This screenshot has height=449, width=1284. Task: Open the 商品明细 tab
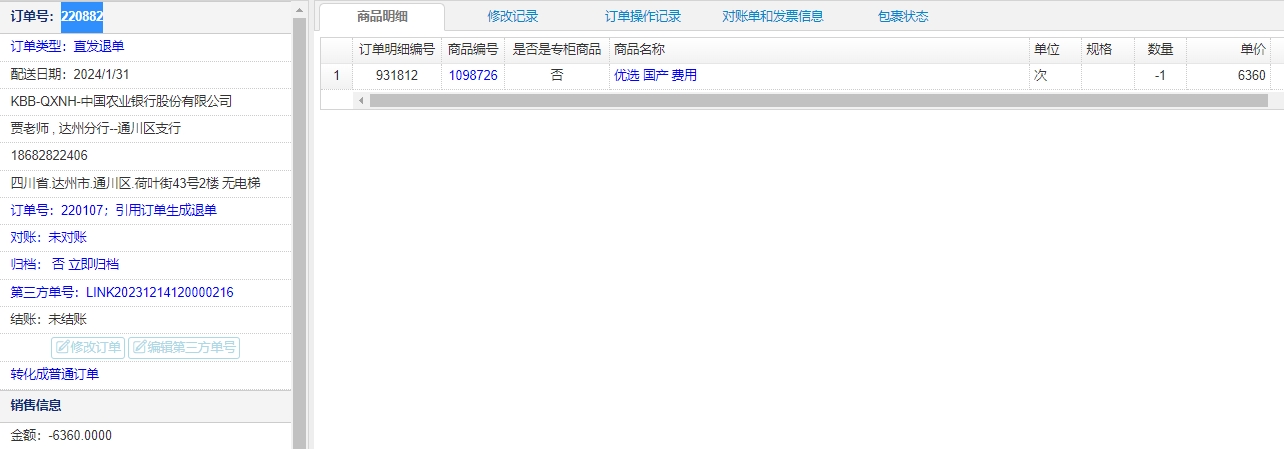[382, 16]
